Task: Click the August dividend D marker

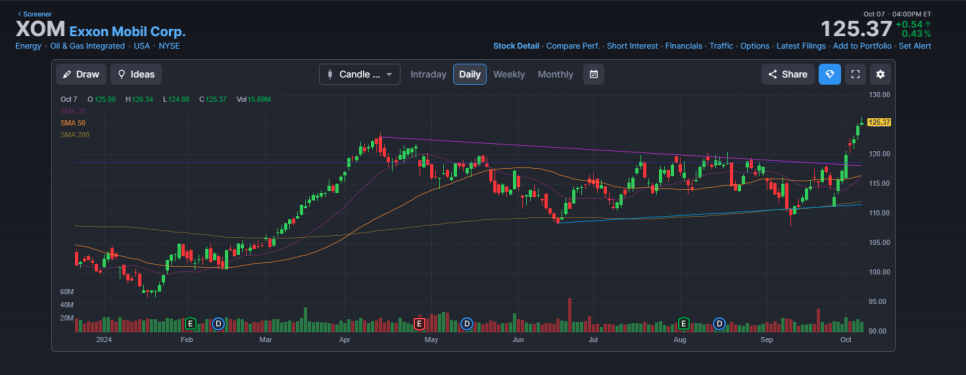Action: pyautogui.click(x=719, y=323)
